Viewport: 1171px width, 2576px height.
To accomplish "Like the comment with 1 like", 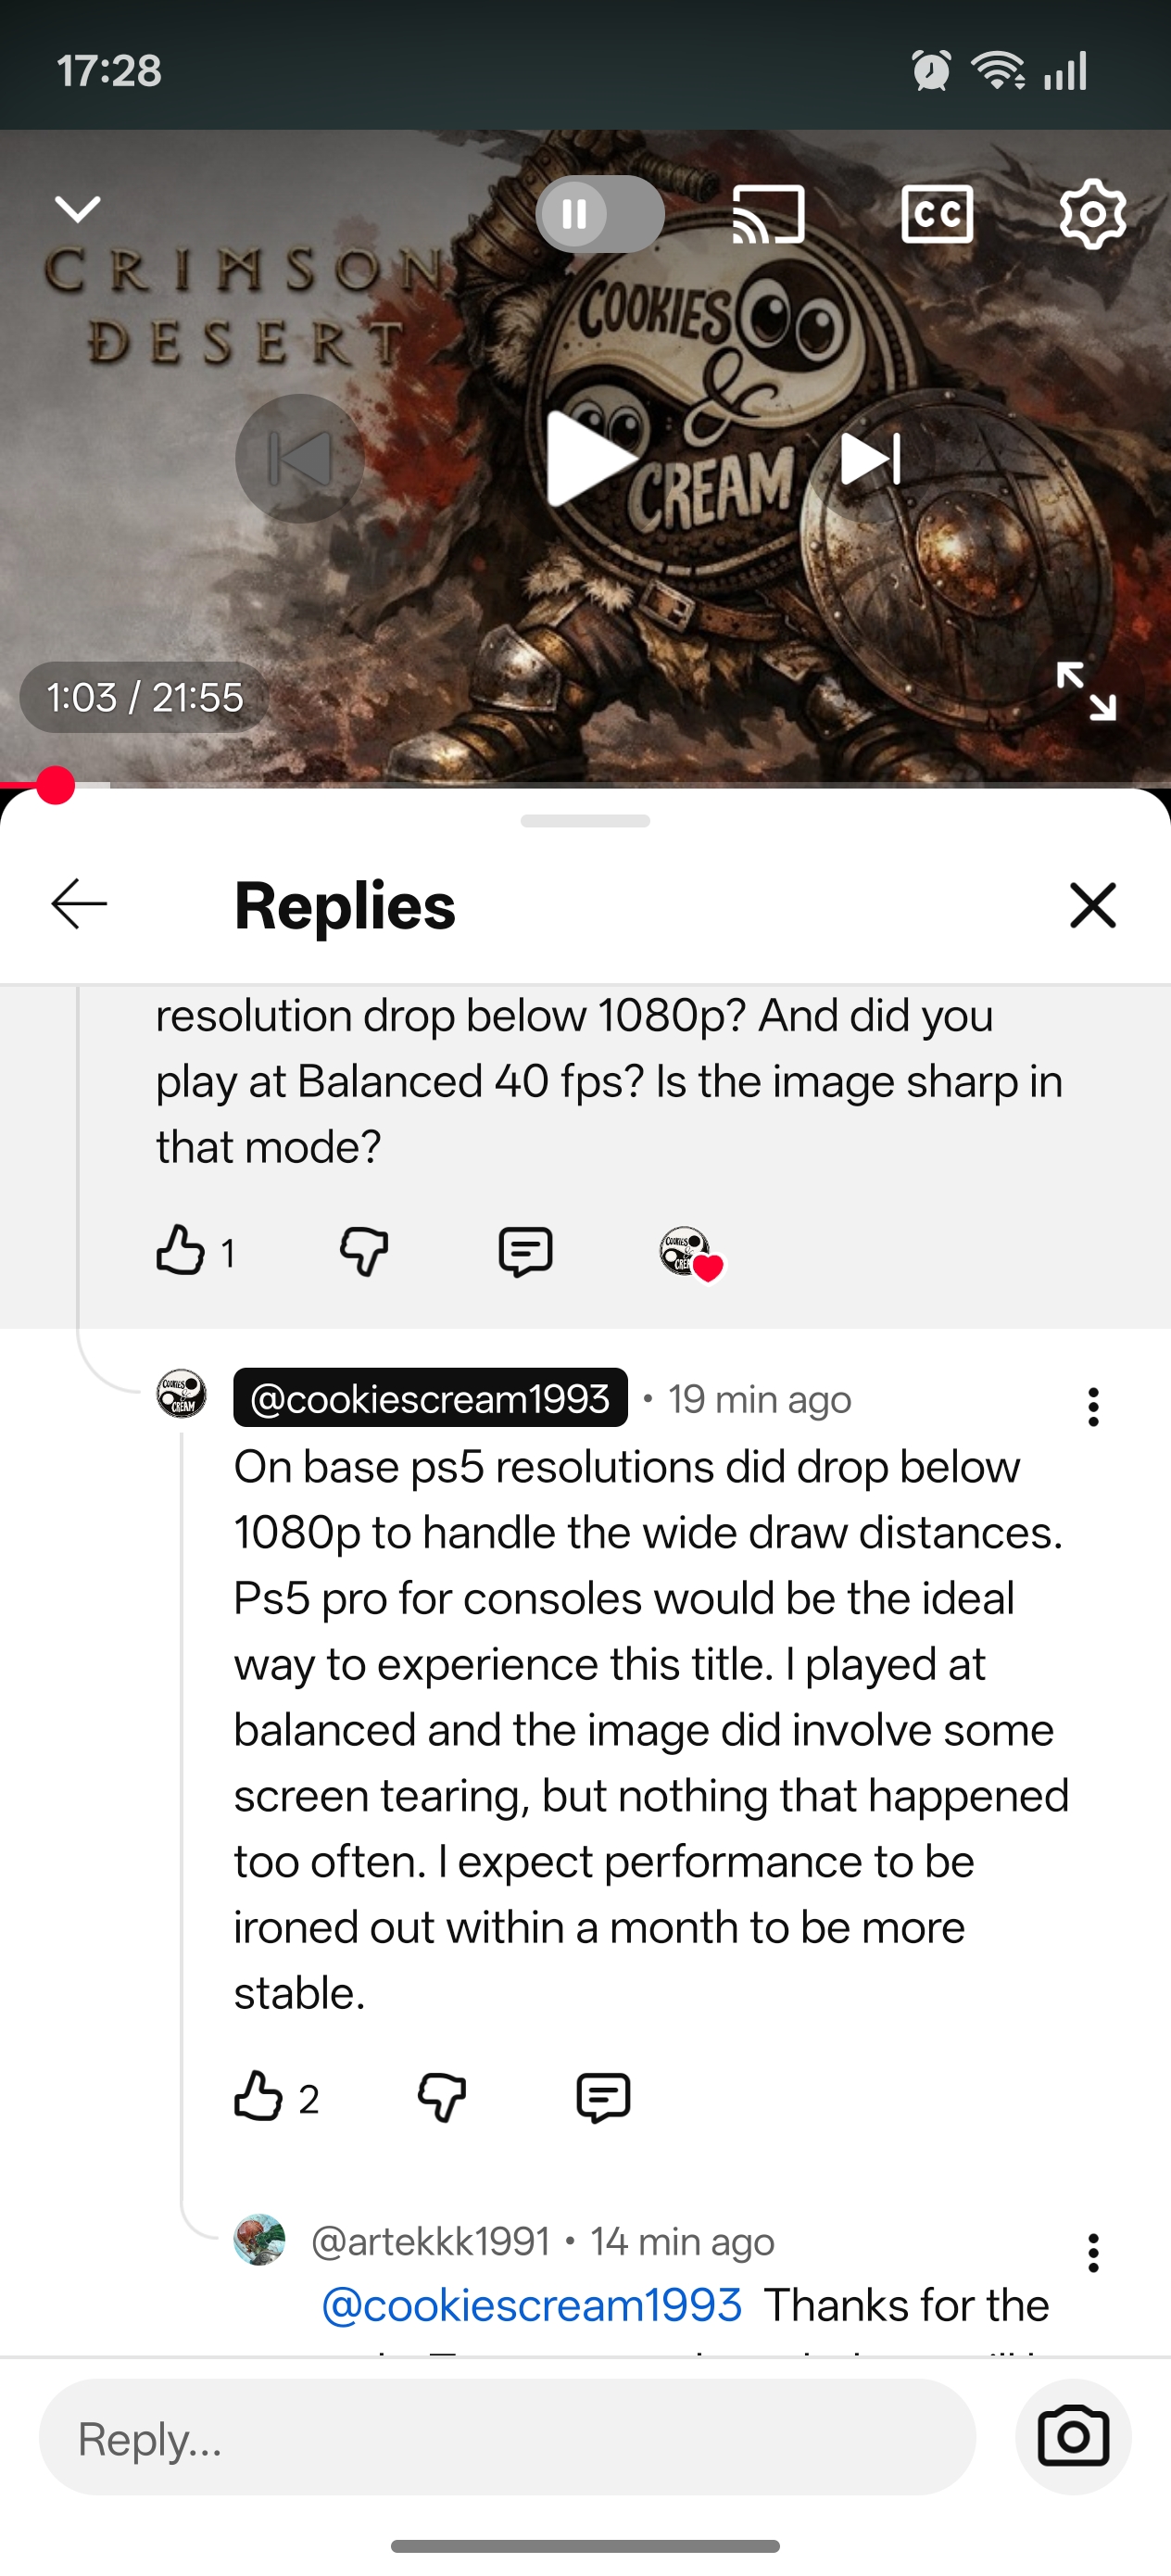I will click(x=181, y=1250).
